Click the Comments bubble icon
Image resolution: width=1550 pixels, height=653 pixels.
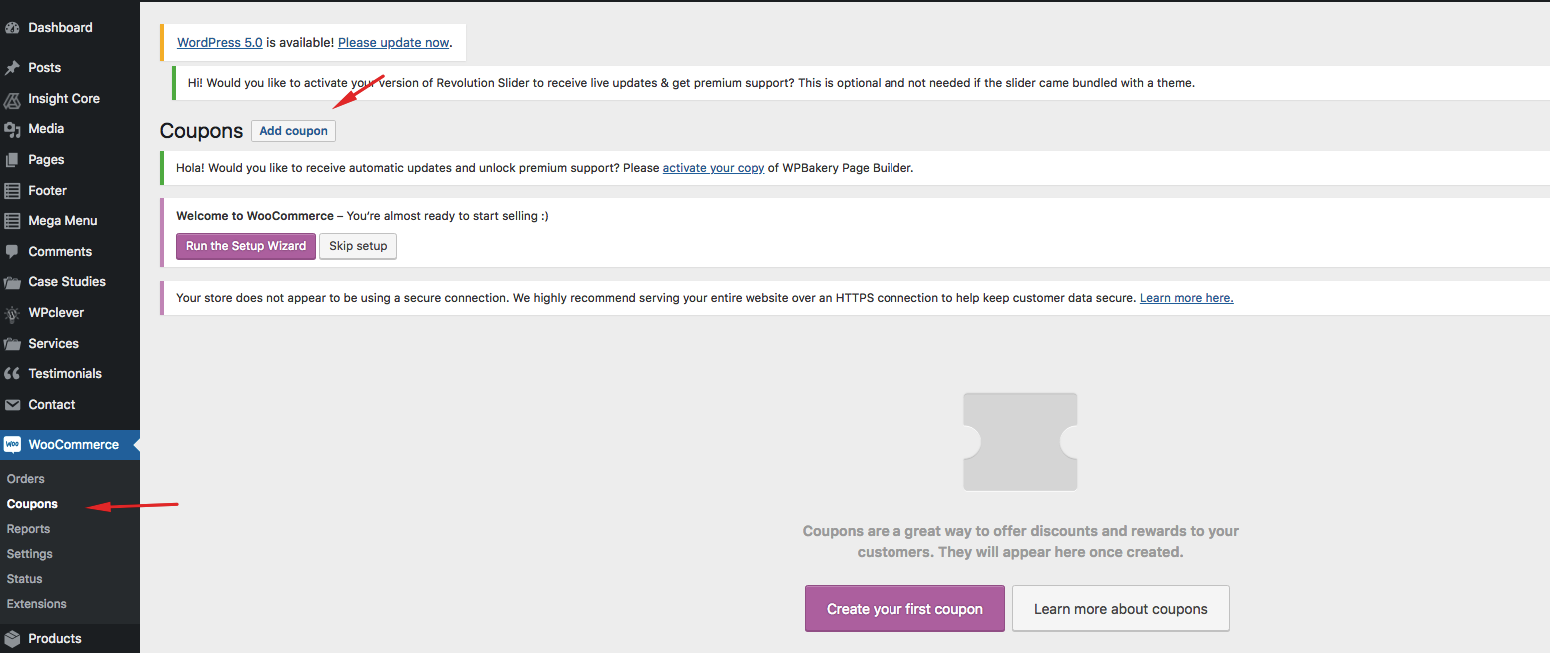(12, 252)
